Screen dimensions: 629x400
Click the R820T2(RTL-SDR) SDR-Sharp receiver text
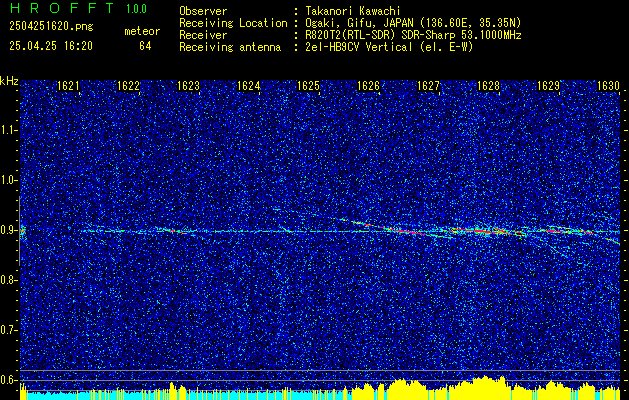(413, 35)
